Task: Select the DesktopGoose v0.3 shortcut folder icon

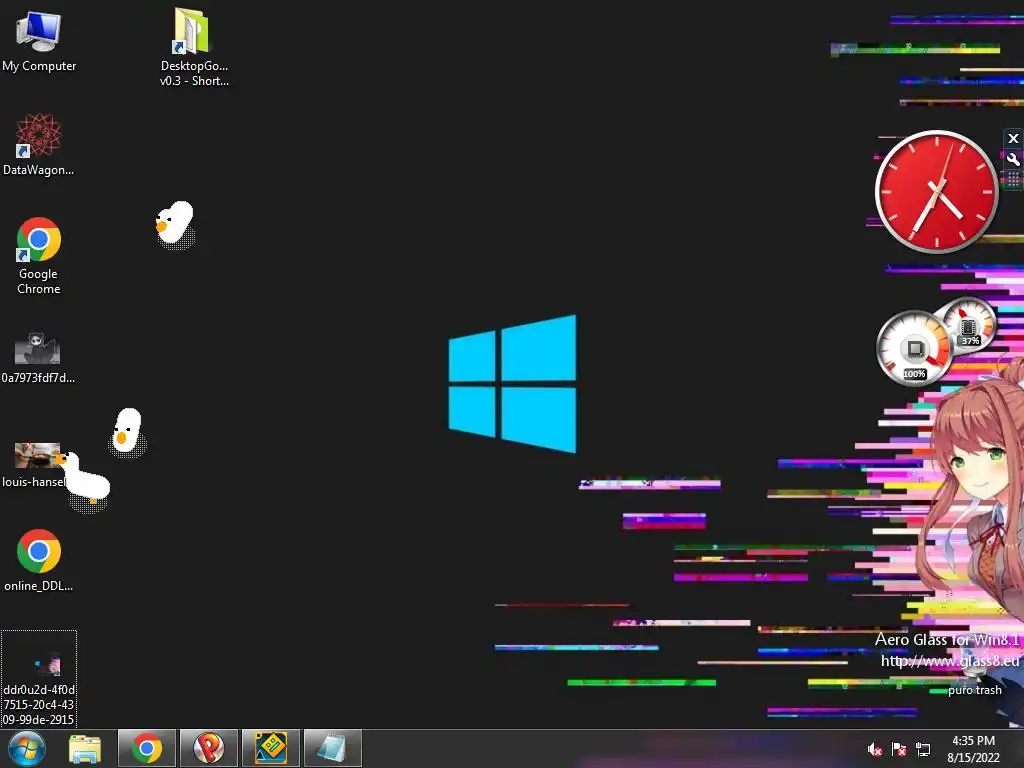Action: [193, 47]
